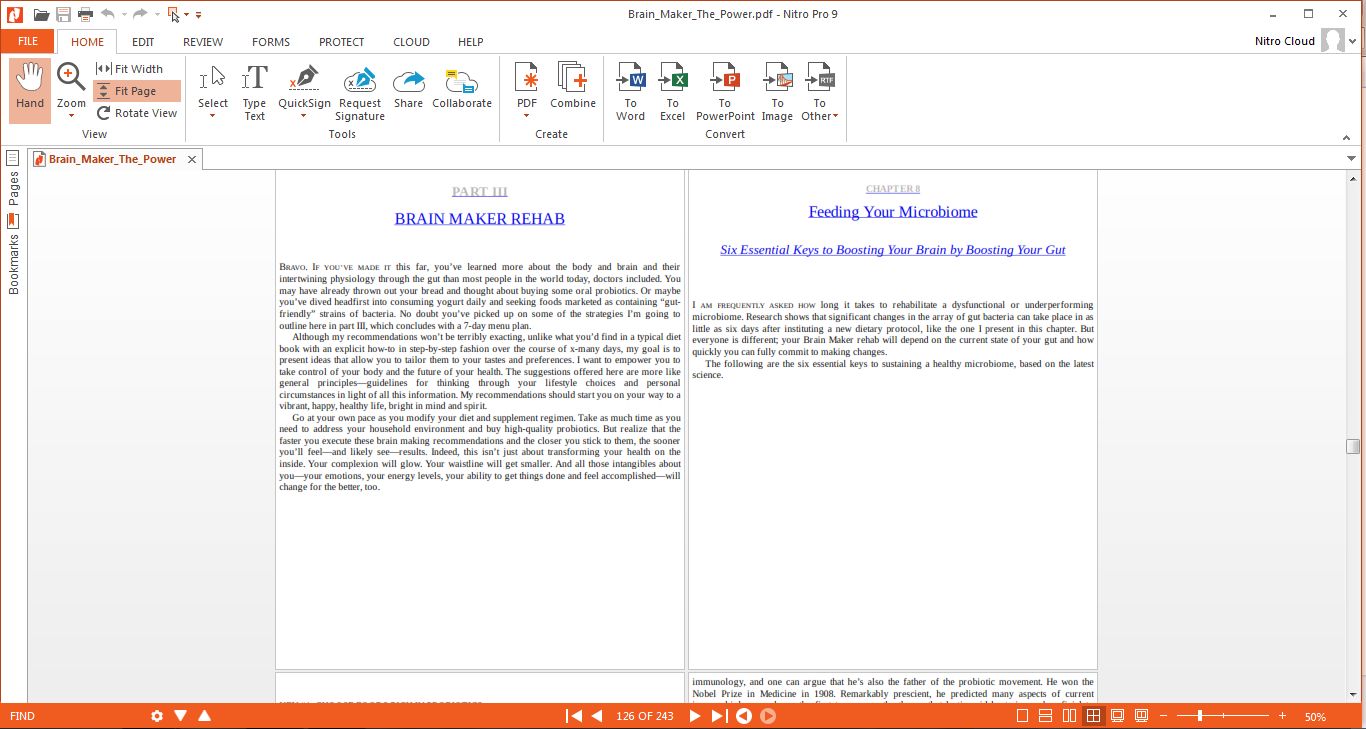This screenshot has width=1366, height=729.
Task: Click Request Signature
Action: 360,92
